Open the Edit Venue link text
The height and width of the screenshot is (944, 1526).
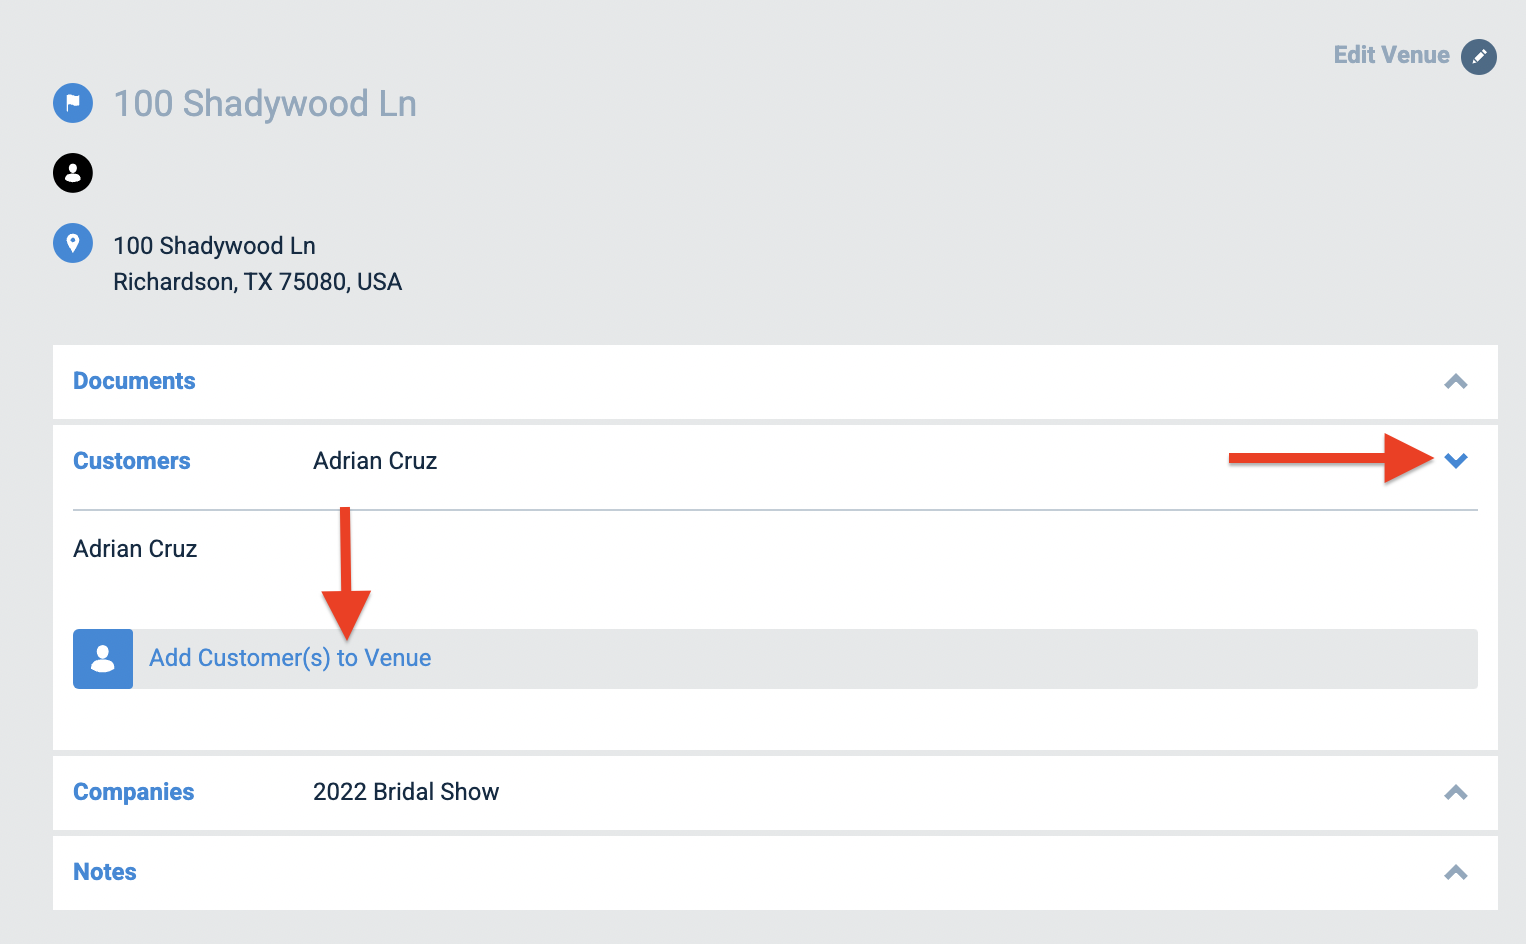(x=1391, y=55)
